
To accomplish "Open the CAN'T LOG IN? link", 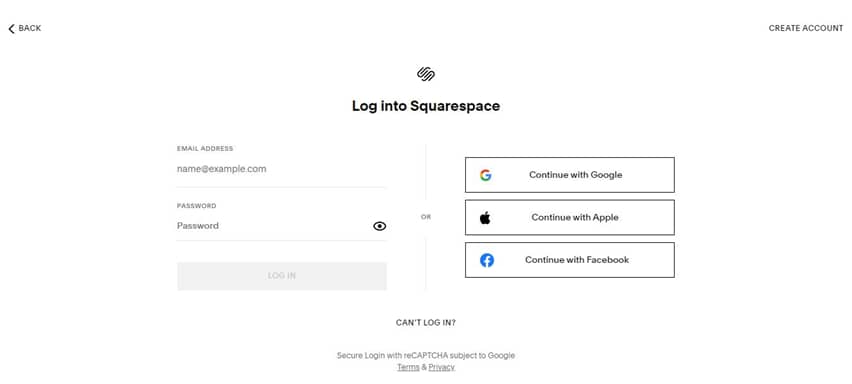I will (426, 323).
